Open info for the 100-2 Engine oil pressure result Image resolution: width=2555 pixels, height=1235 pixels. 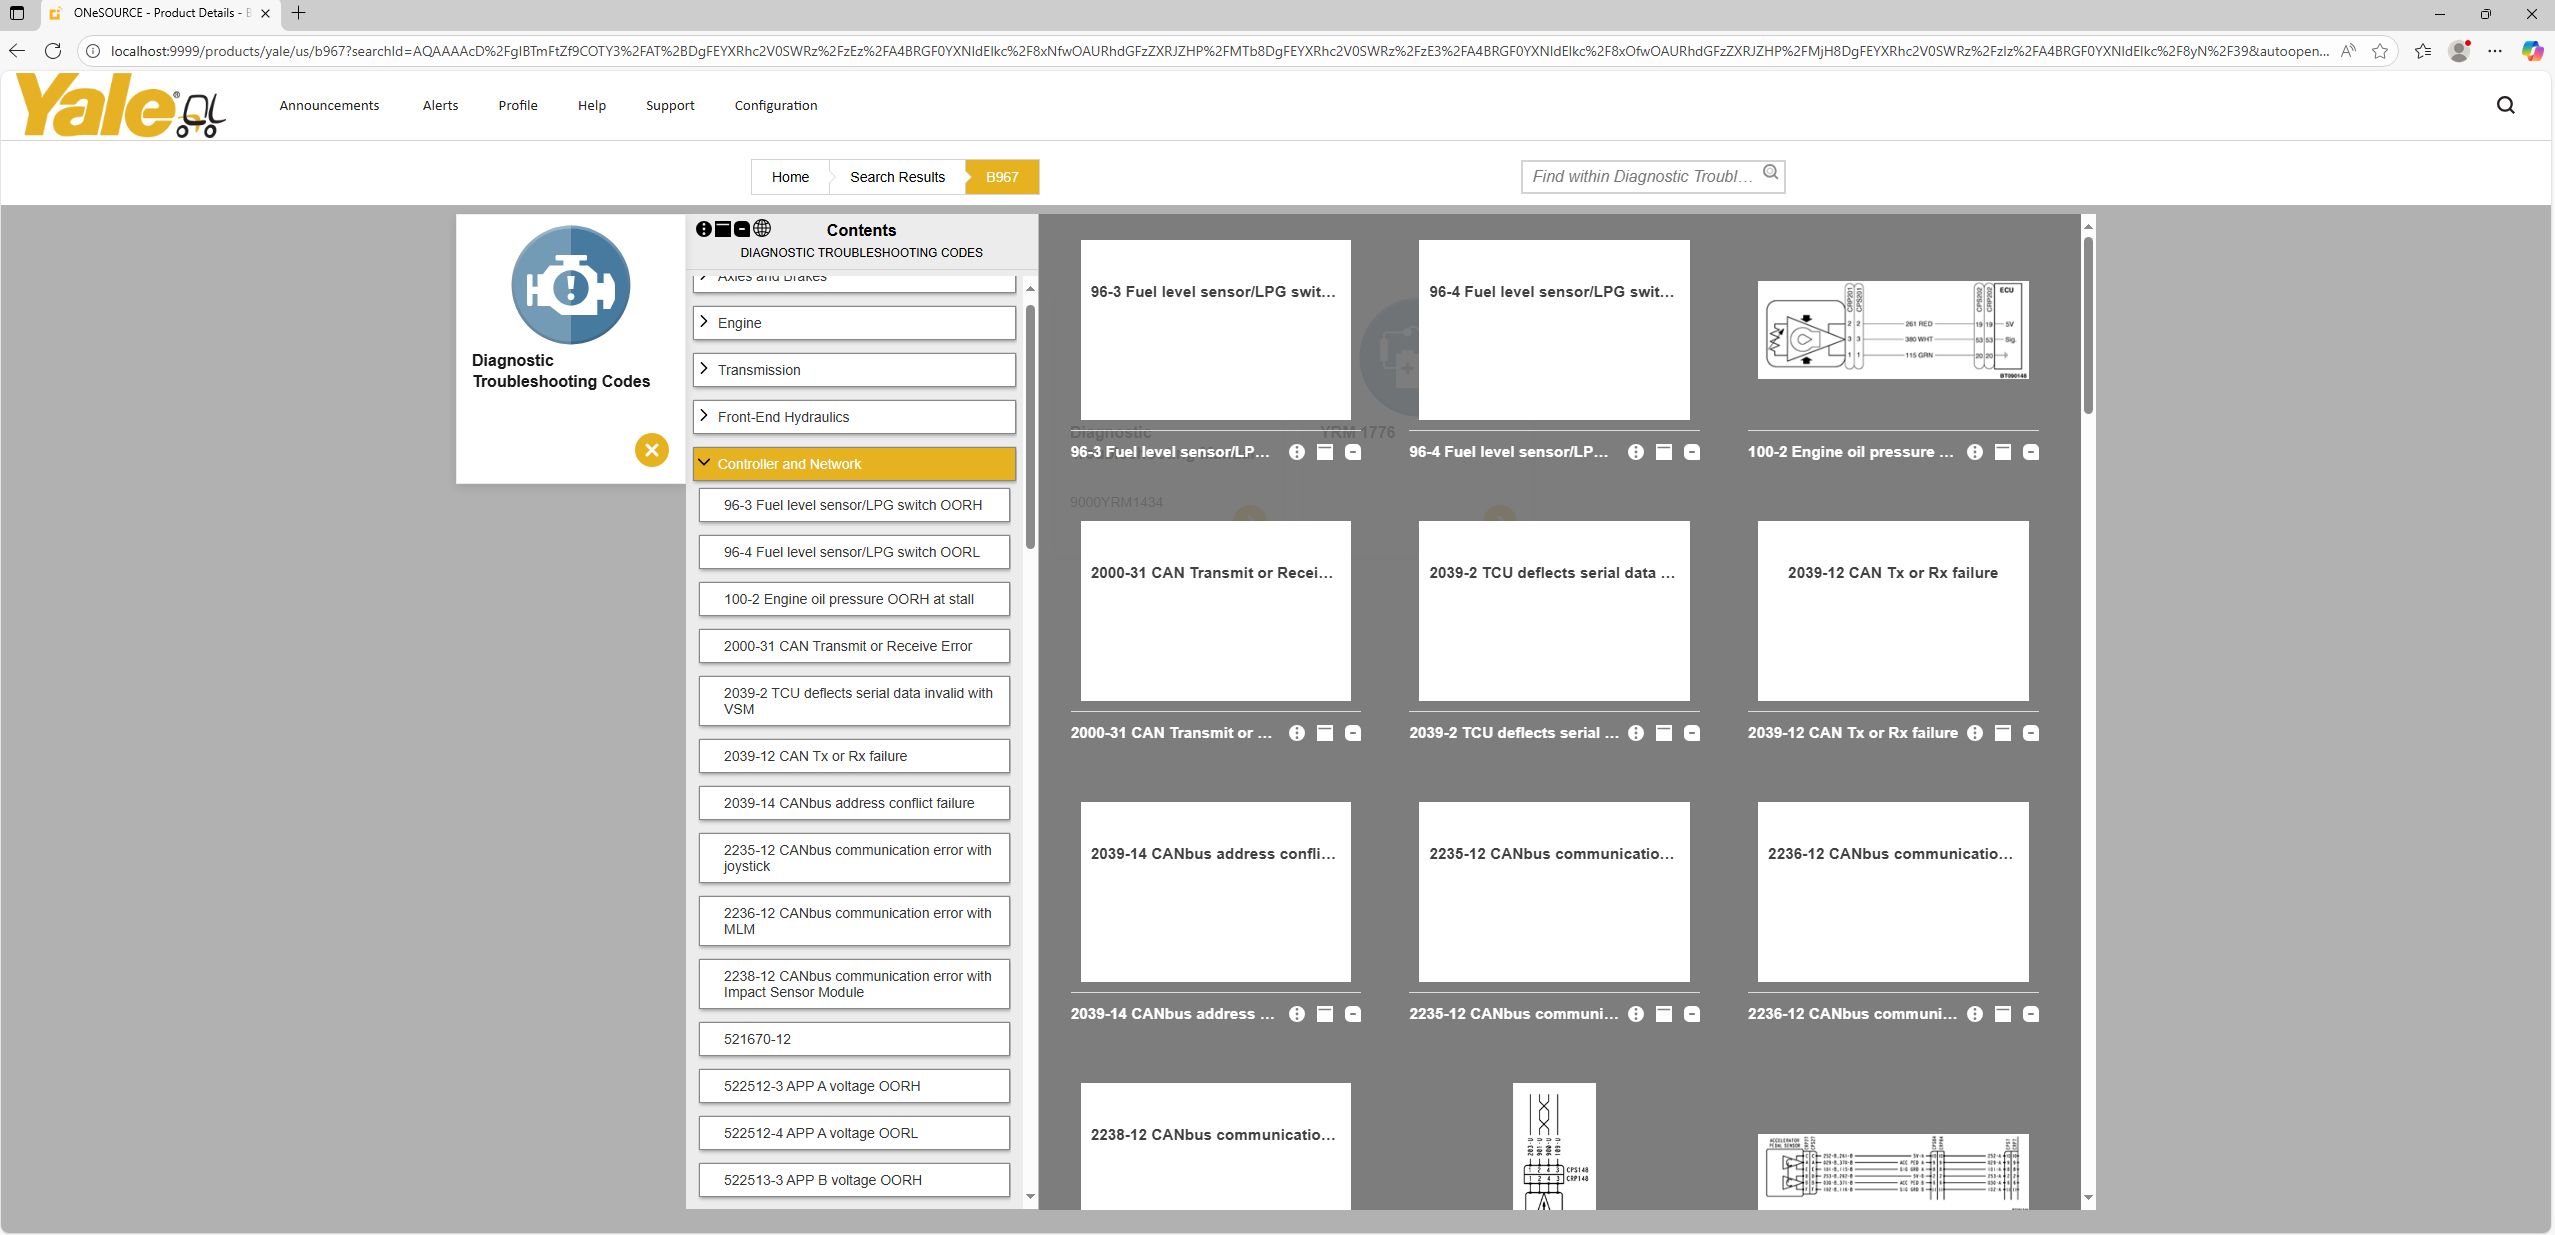pyautogui.click(x=1975, y=452)
